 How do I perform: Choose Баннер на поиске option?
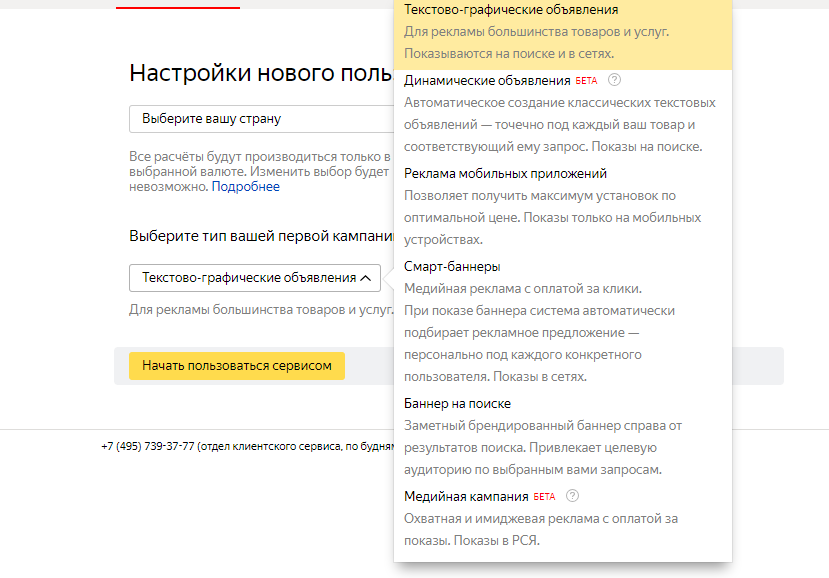tap(457, 403)
